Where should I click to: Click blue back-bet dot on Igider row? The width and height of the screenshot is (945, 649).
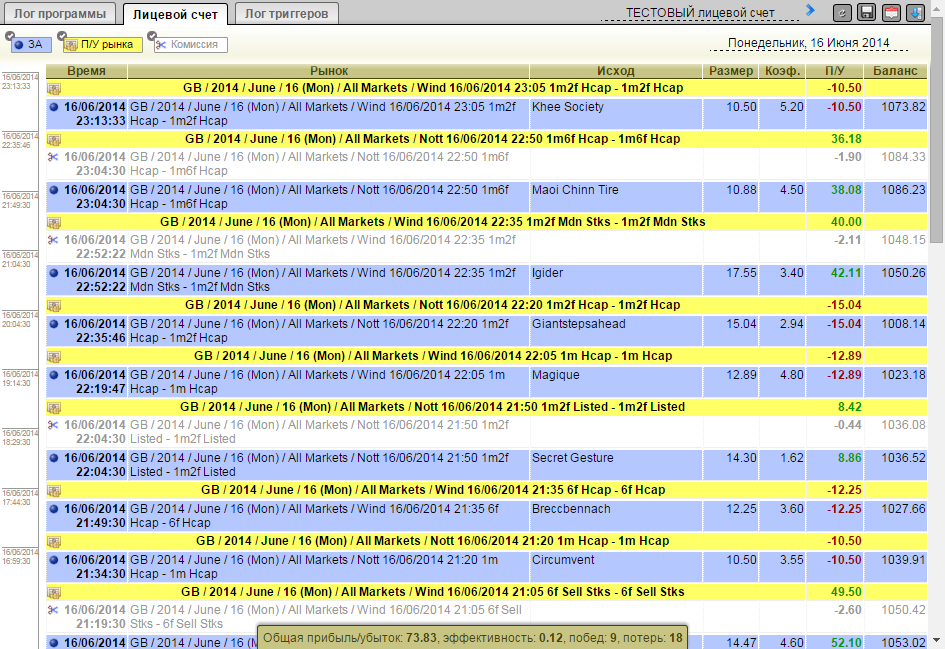pyautogui.click(x=54, y=273)
